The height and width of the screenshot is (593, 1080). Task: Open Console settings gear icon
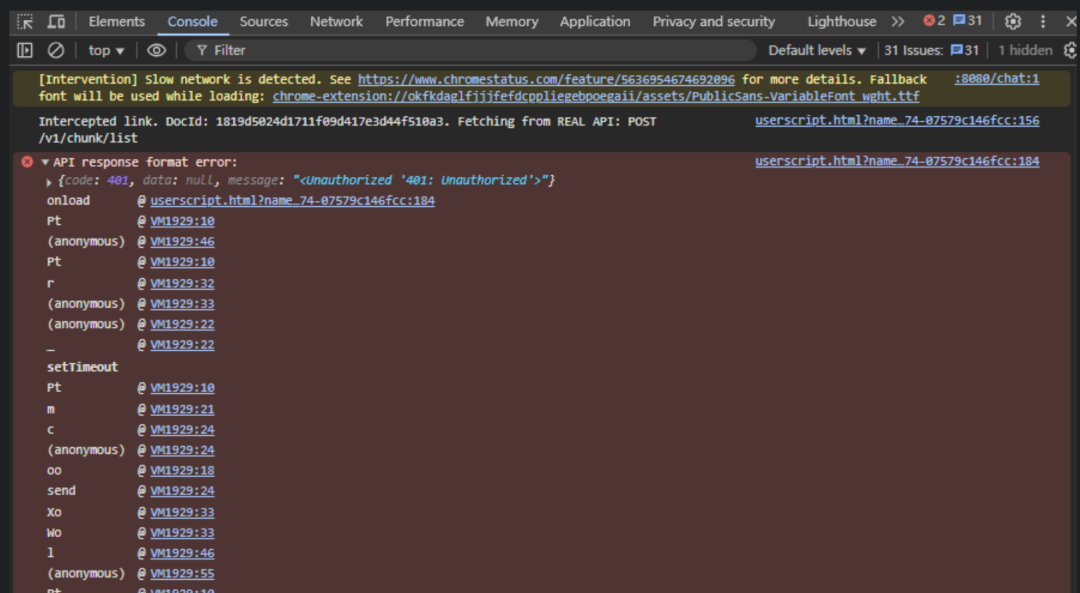(x=1070, y=50)
